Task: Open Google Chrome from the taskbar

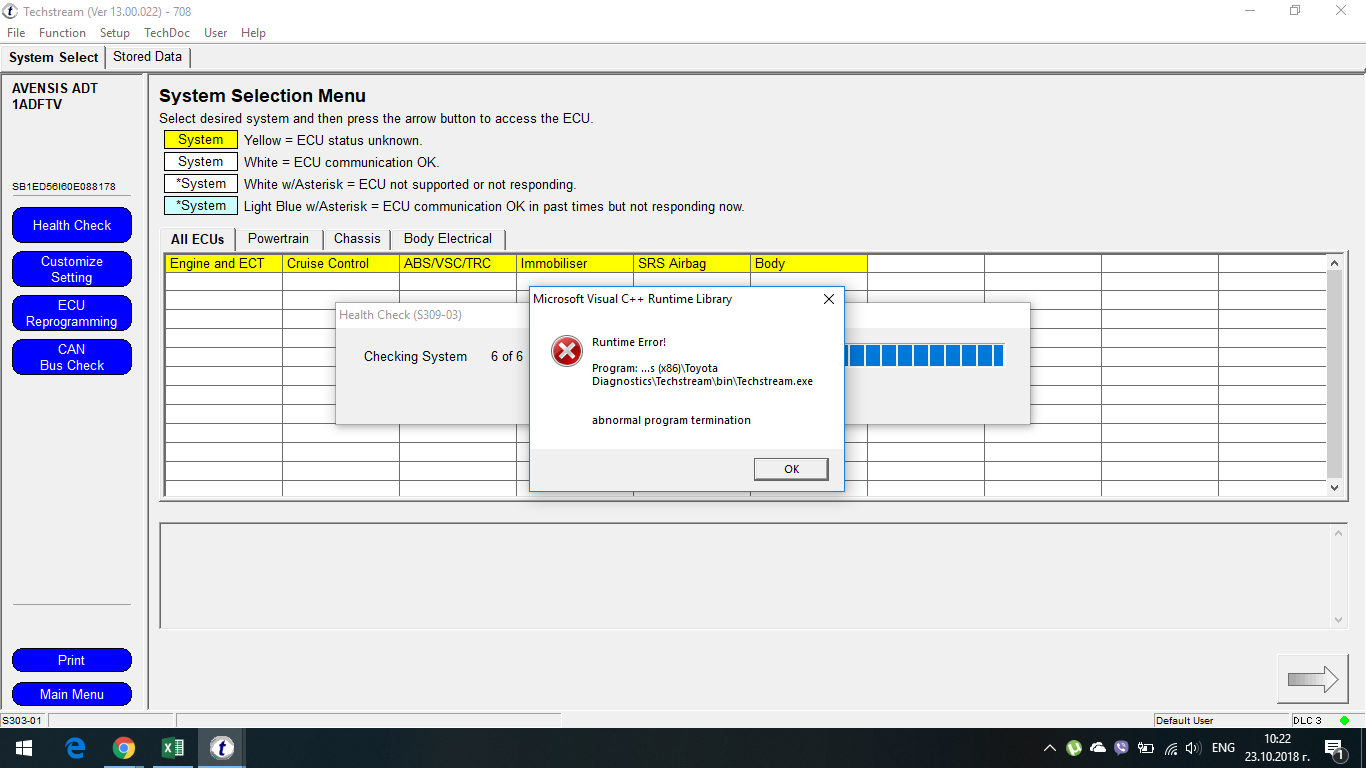Action: 124,748
